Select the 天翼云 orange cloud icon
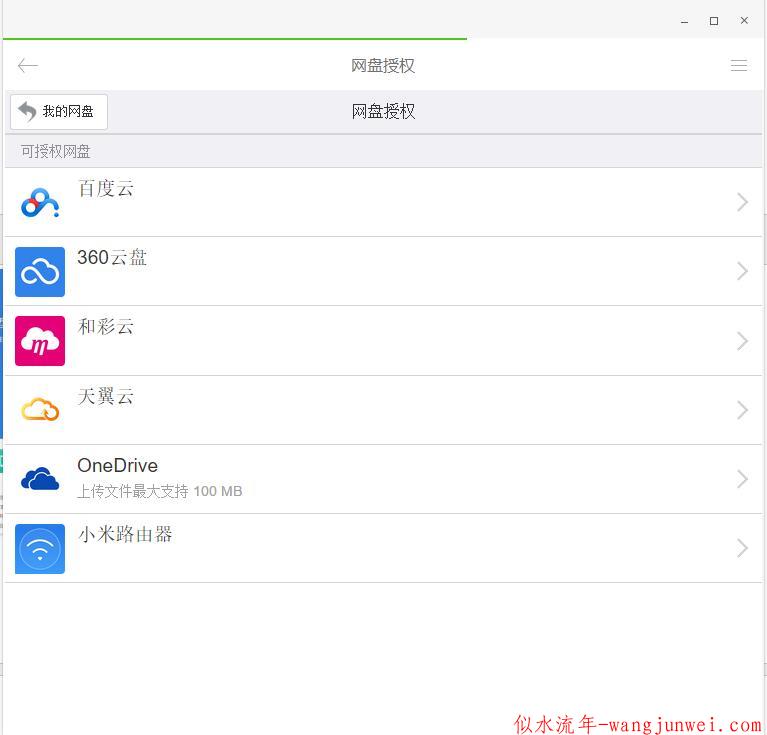Viewport: 767px width, 735px height. [40, 410]
